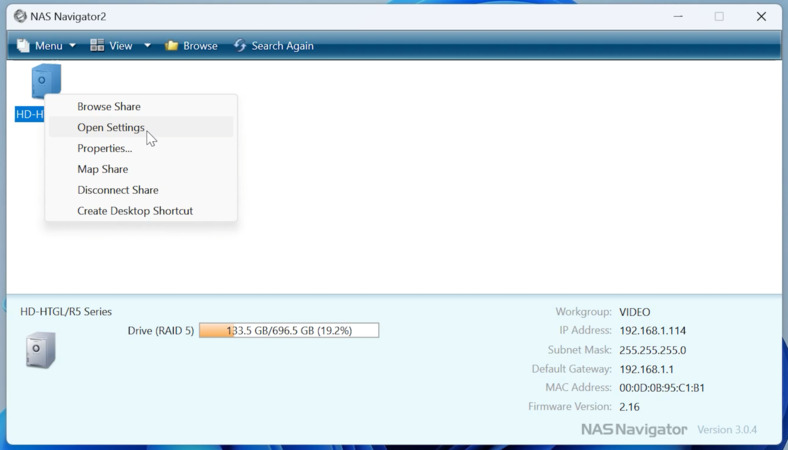Viewport: 788px width, 450px height.
Task: Click the NAS Navigator2 title bar app icon
Action: tap(20, 16)
